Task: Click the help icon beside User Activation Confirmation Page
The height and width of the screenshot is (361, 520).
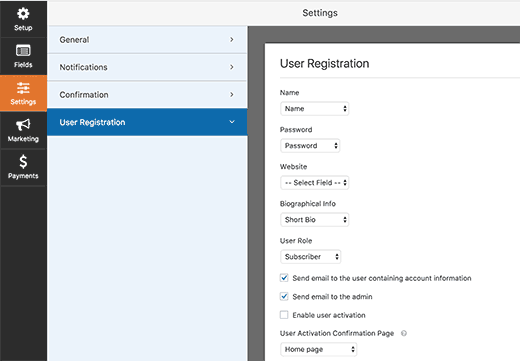Action: pyautogui.click(x=404, y=333)
